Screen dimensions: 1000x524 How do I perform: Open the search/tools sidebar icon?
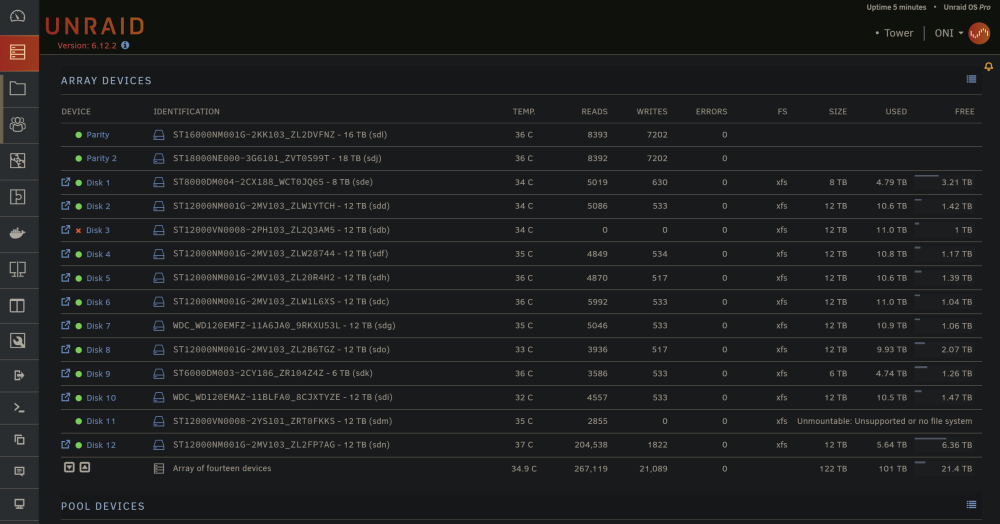pyautogui.click(x=18, y=341)
